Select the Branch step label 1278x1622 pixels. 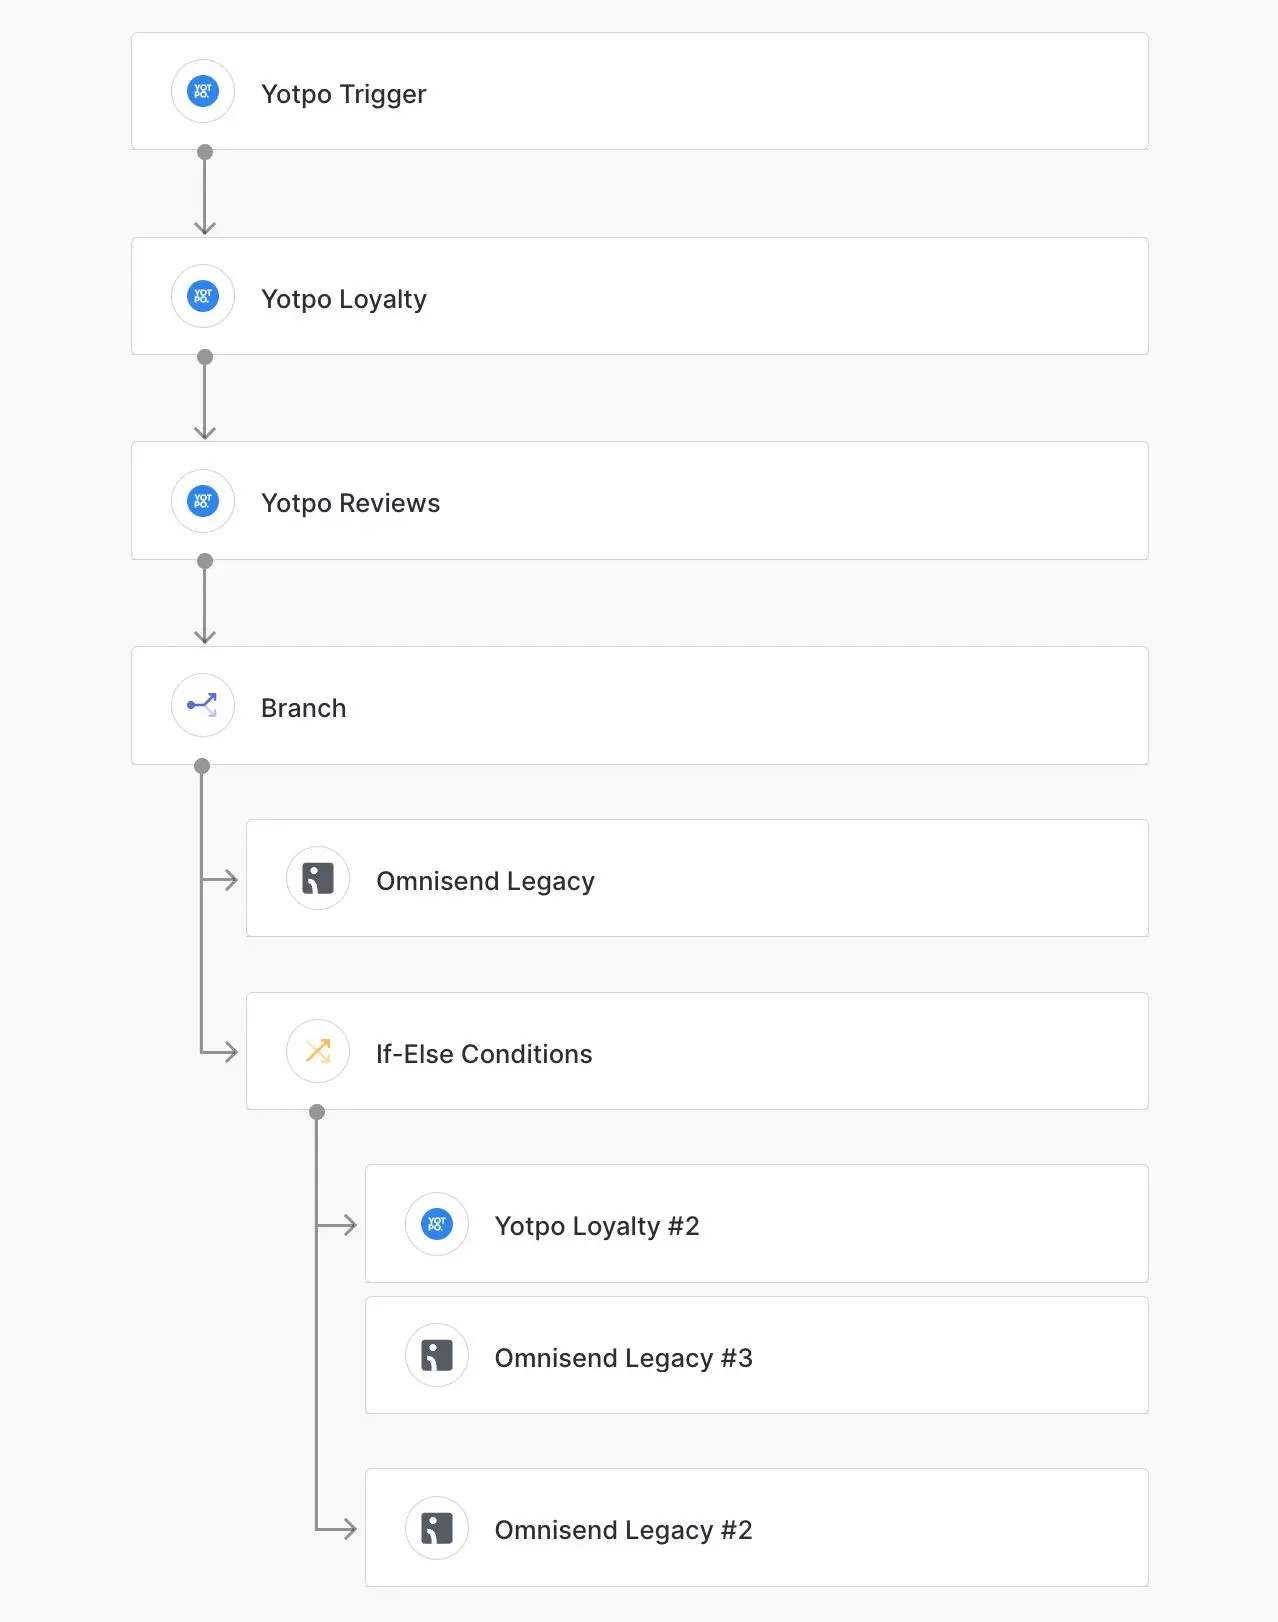coord(304,708)
